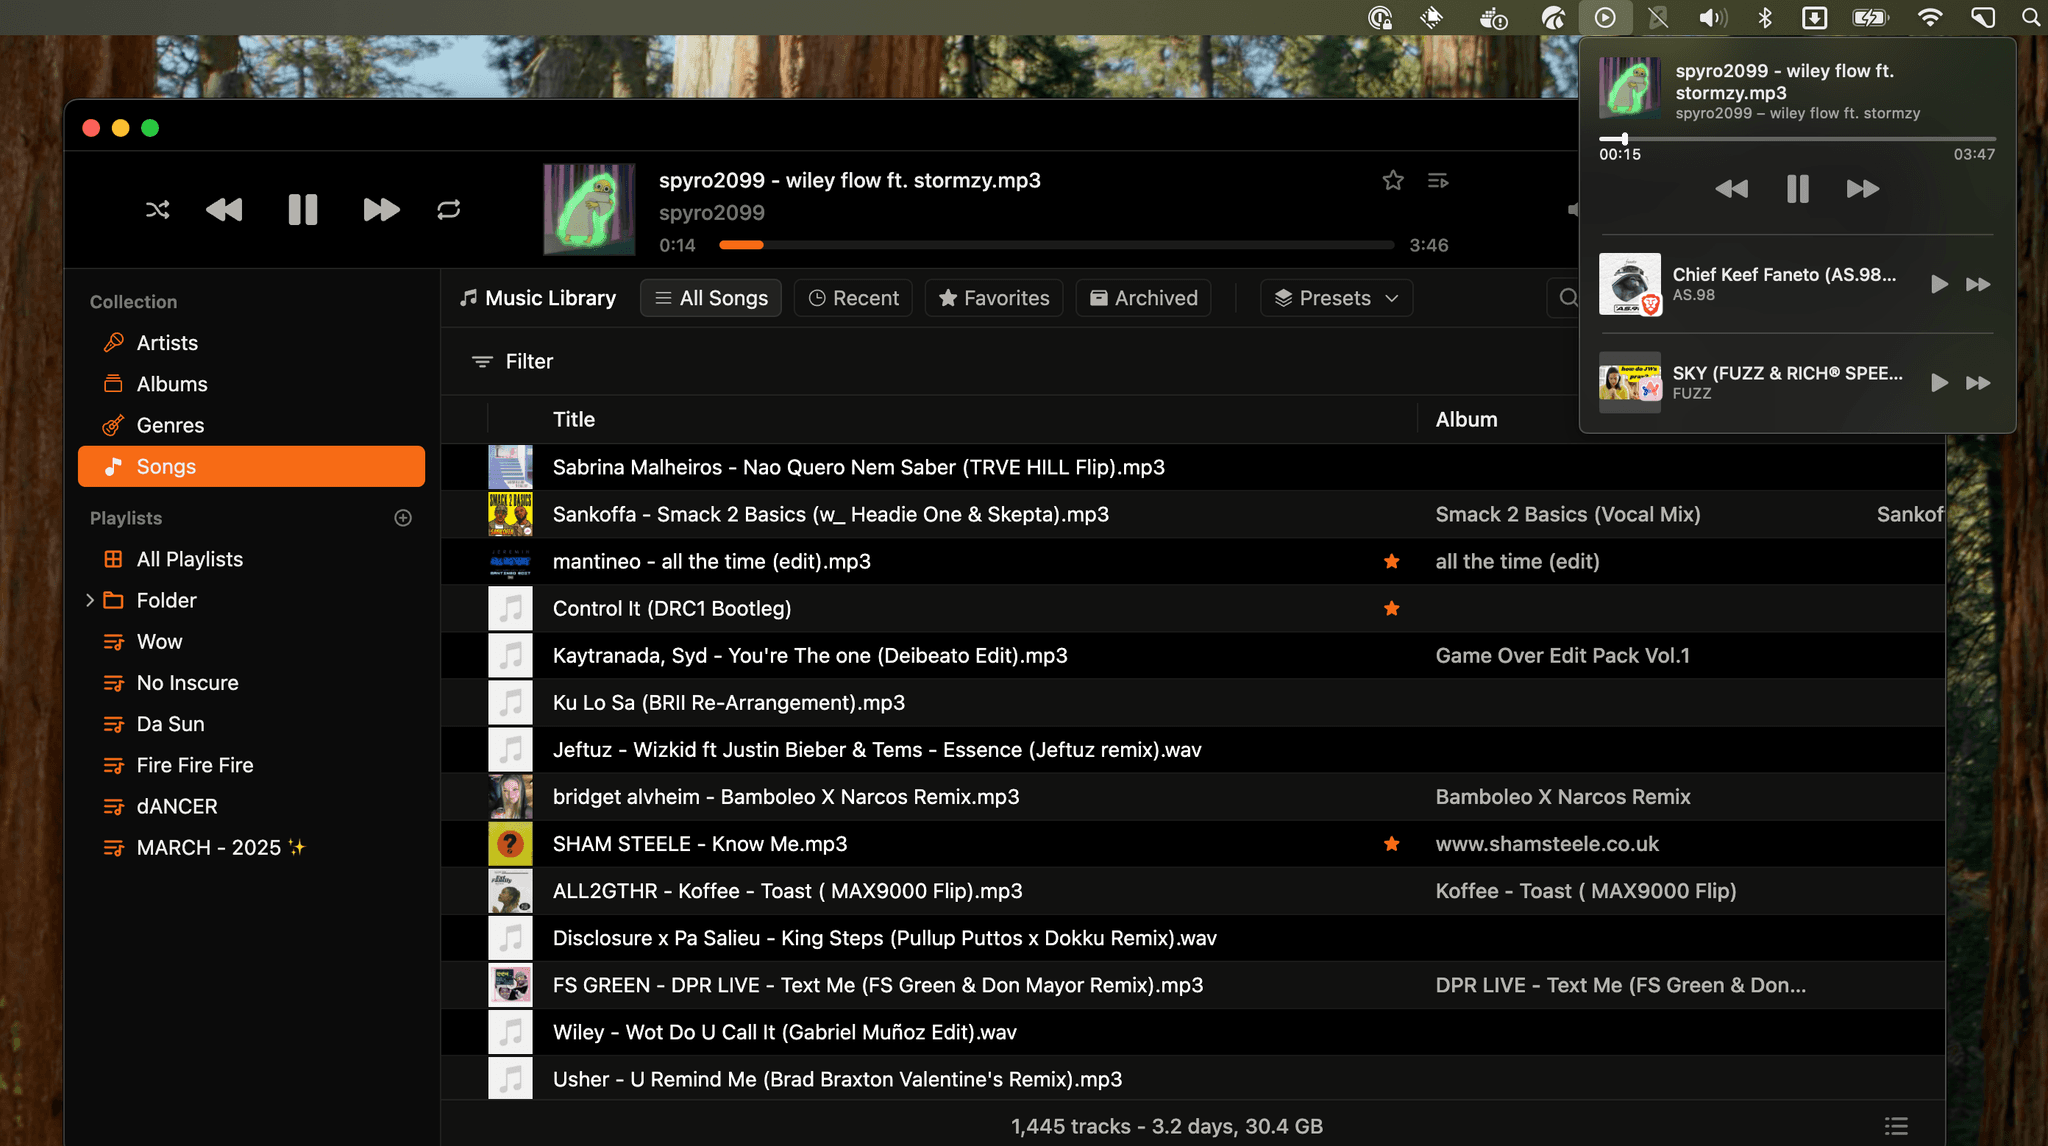Expand the Folder playlist group
This screenshot has width=2048, height=1146.
coord(90,601)
